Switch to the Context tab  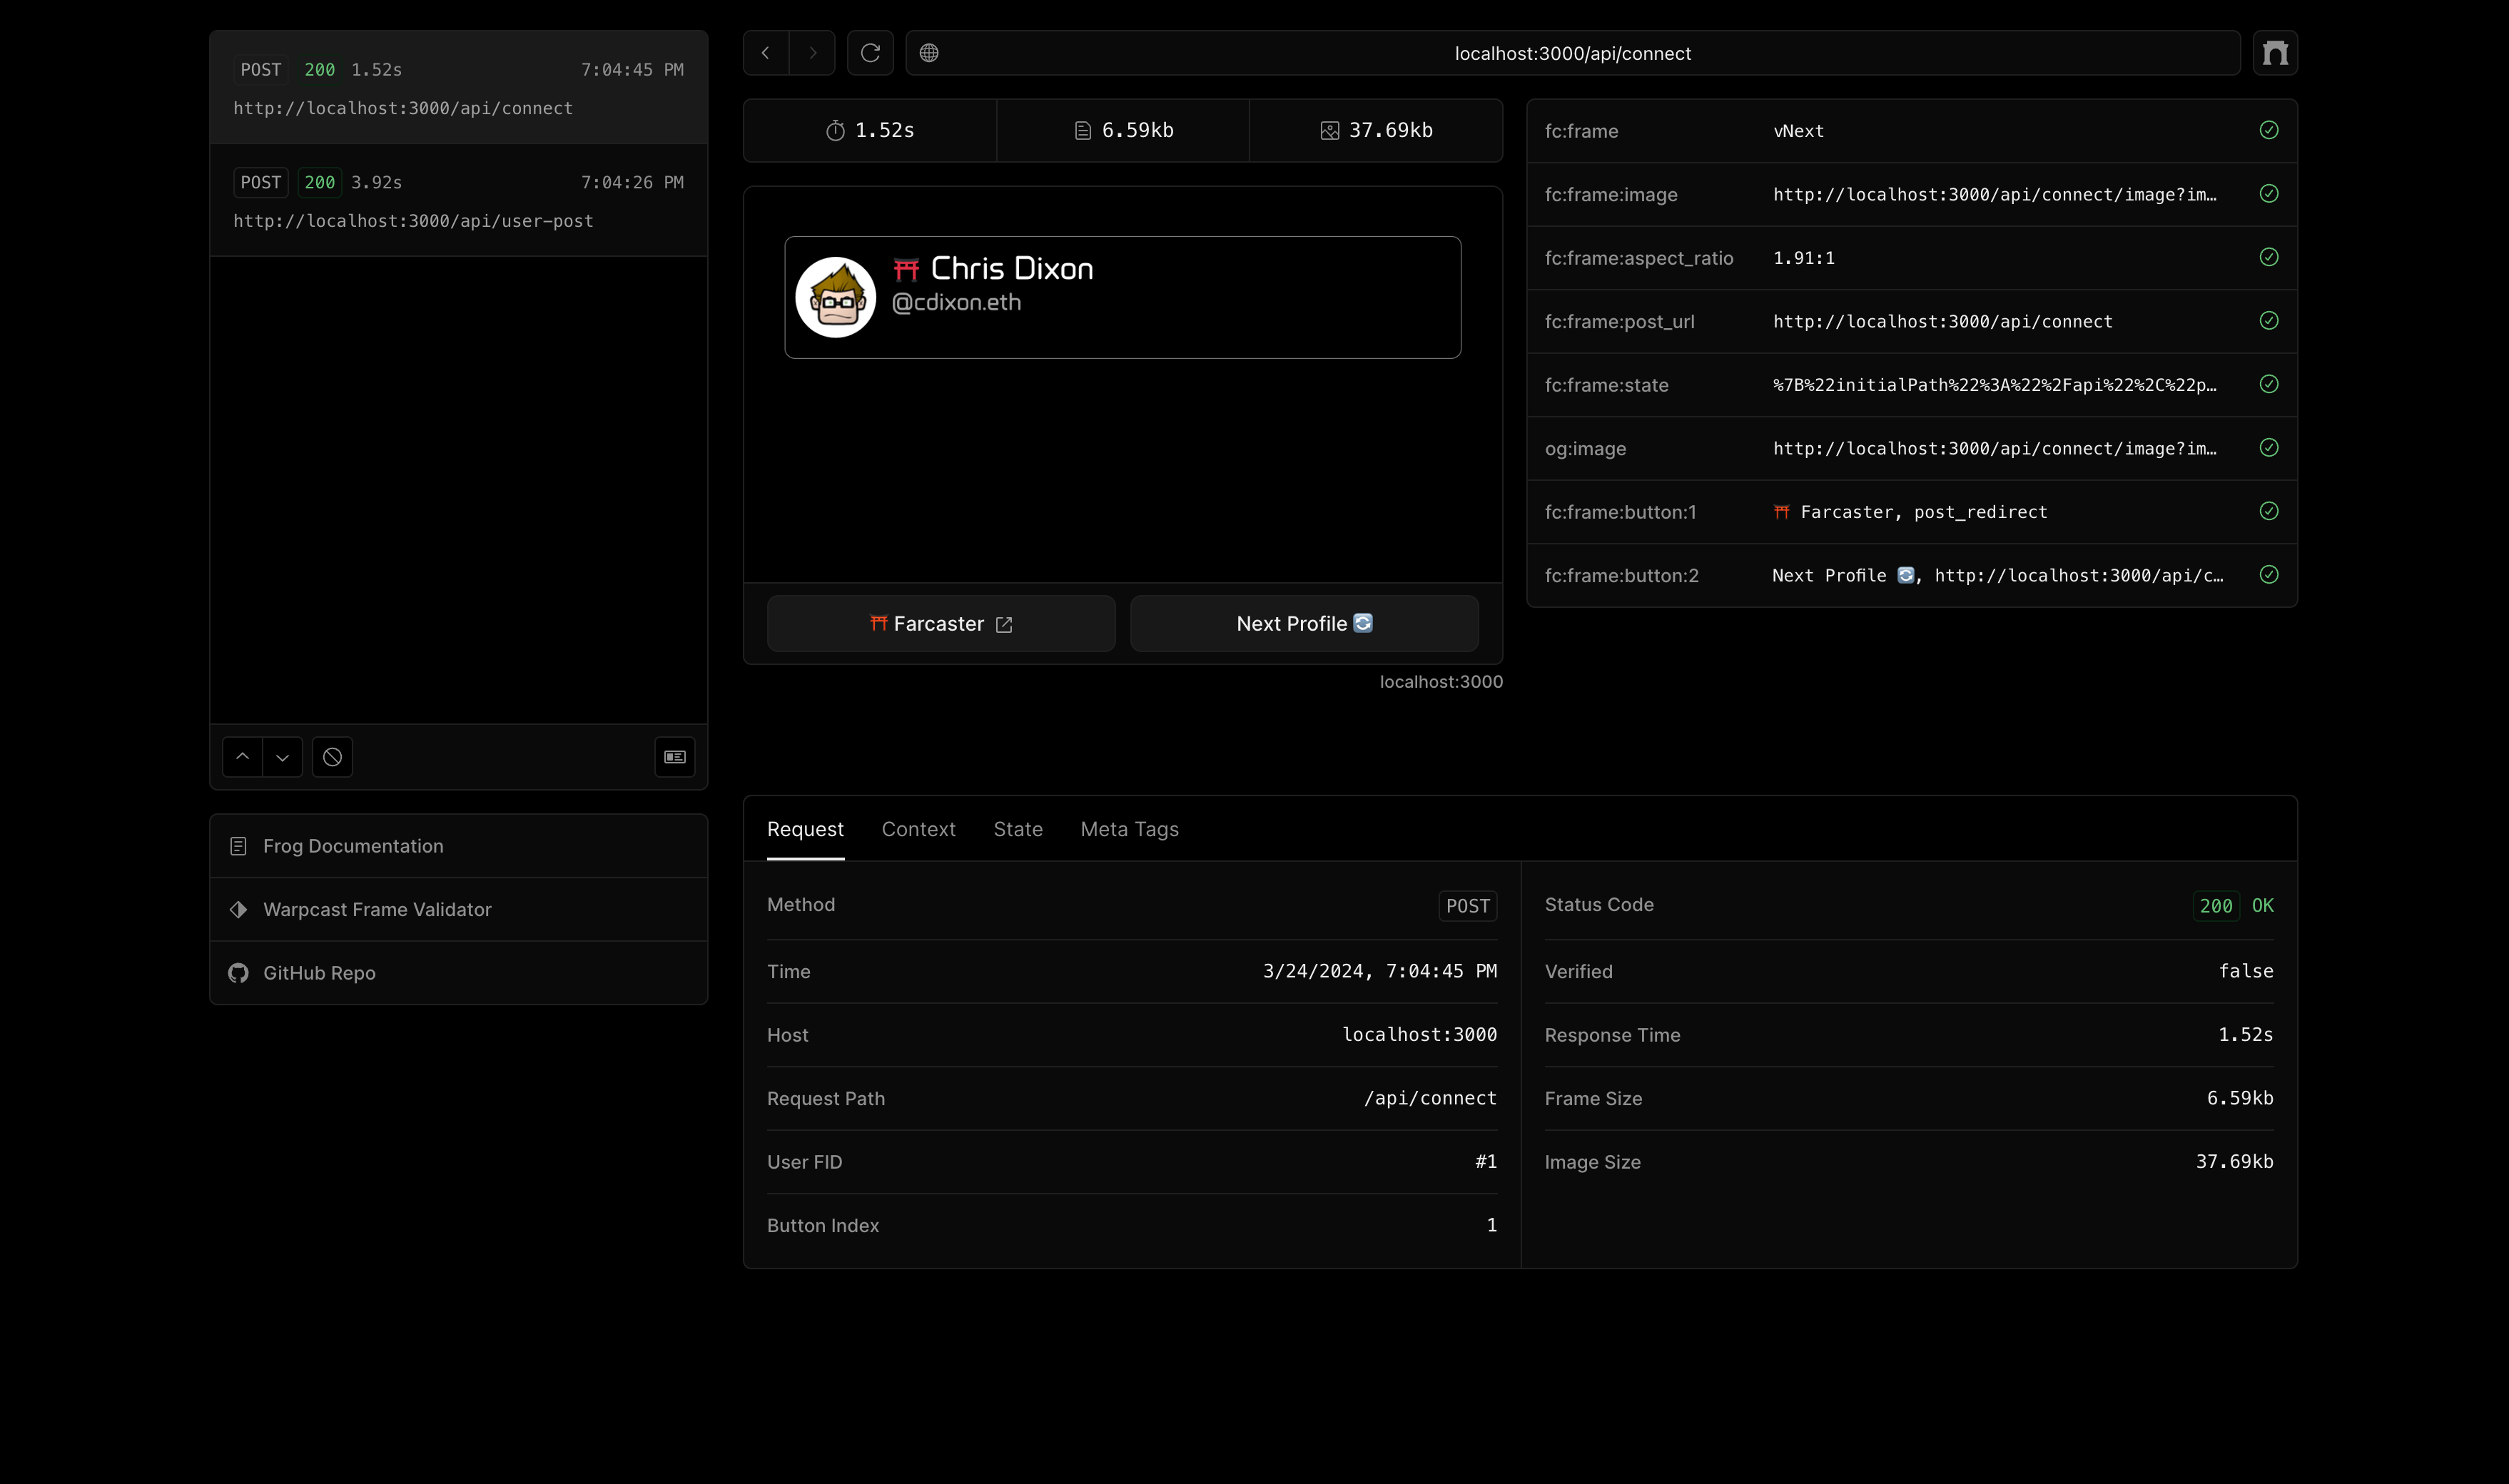pos(918,829)
